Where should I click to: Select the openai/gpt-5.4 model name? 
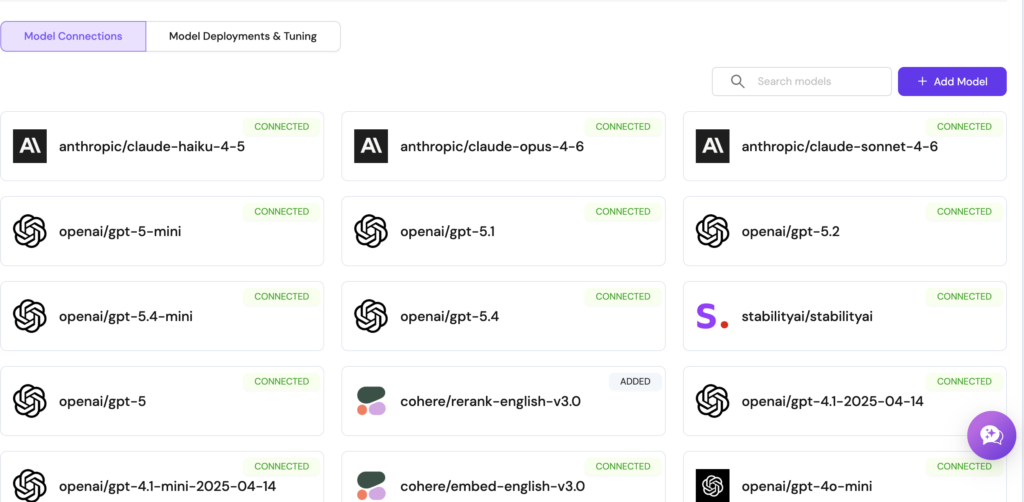450,317
